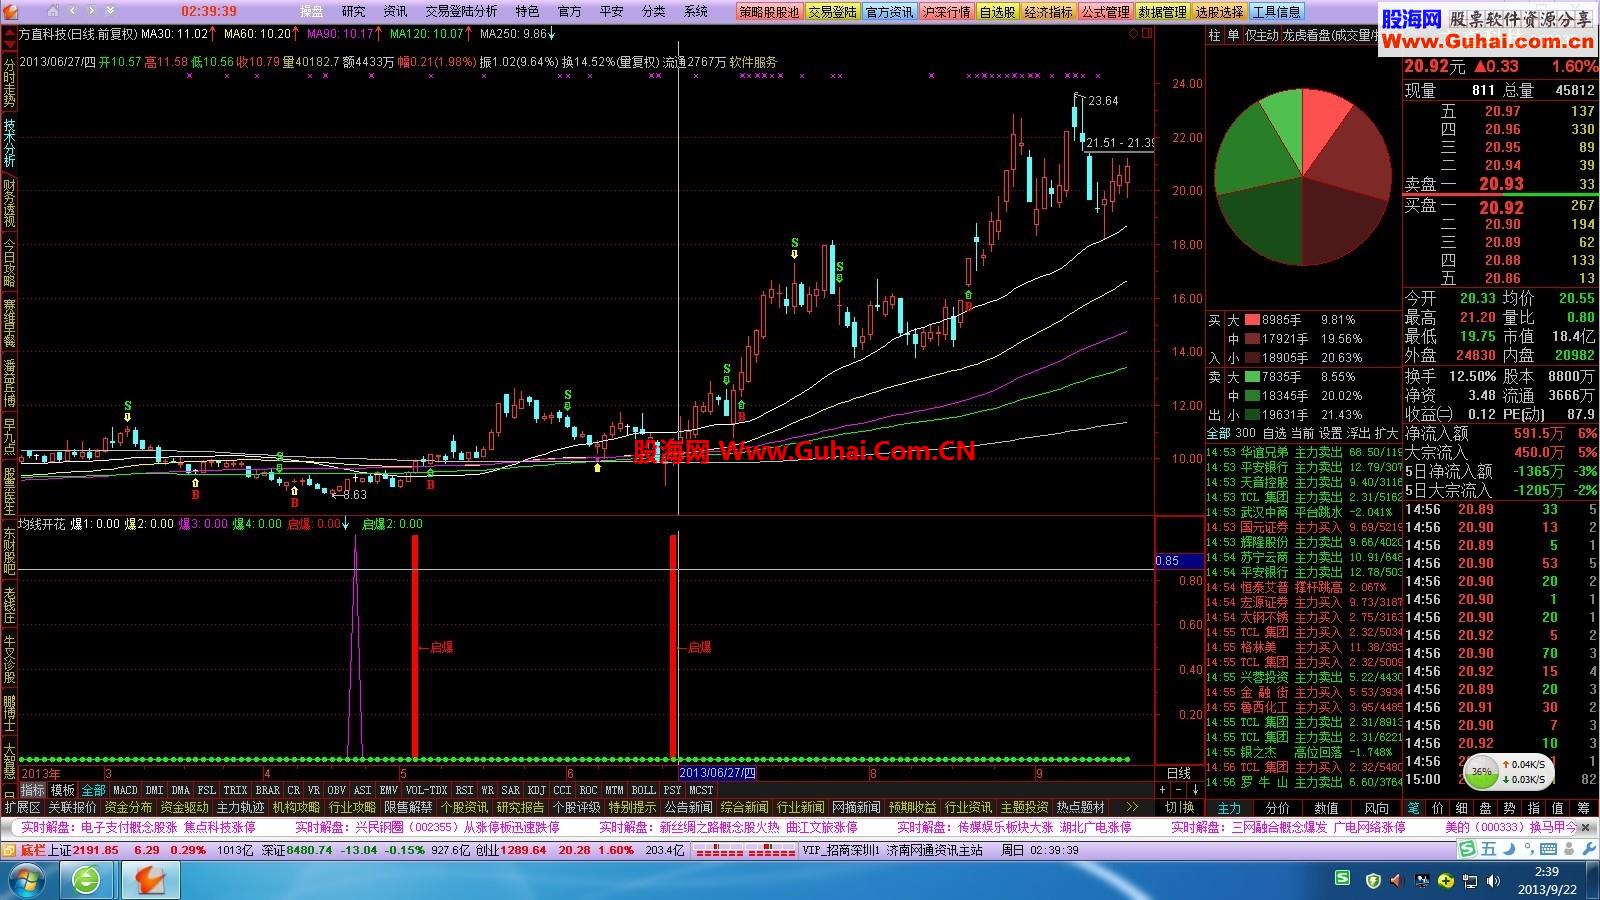Screen dimensions: 1600x900
Task: Open 设置 in the trade feed header
Action: click(x=1330, y=433)
